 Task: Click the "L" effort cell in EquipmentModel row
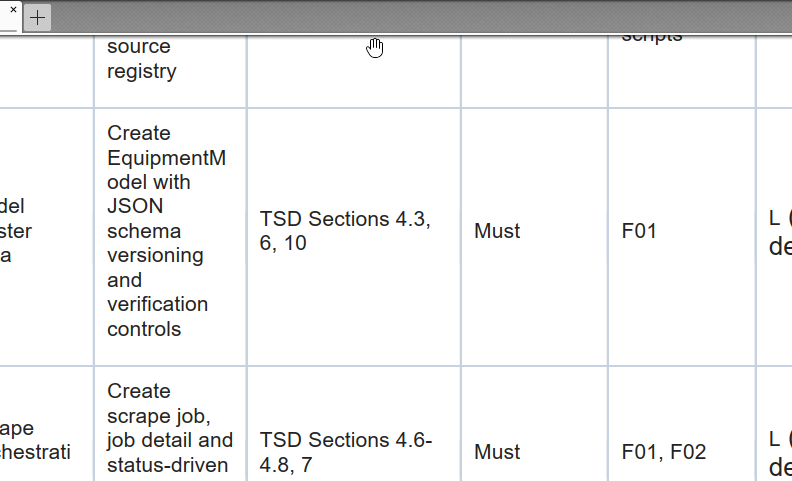pos(774,218)
